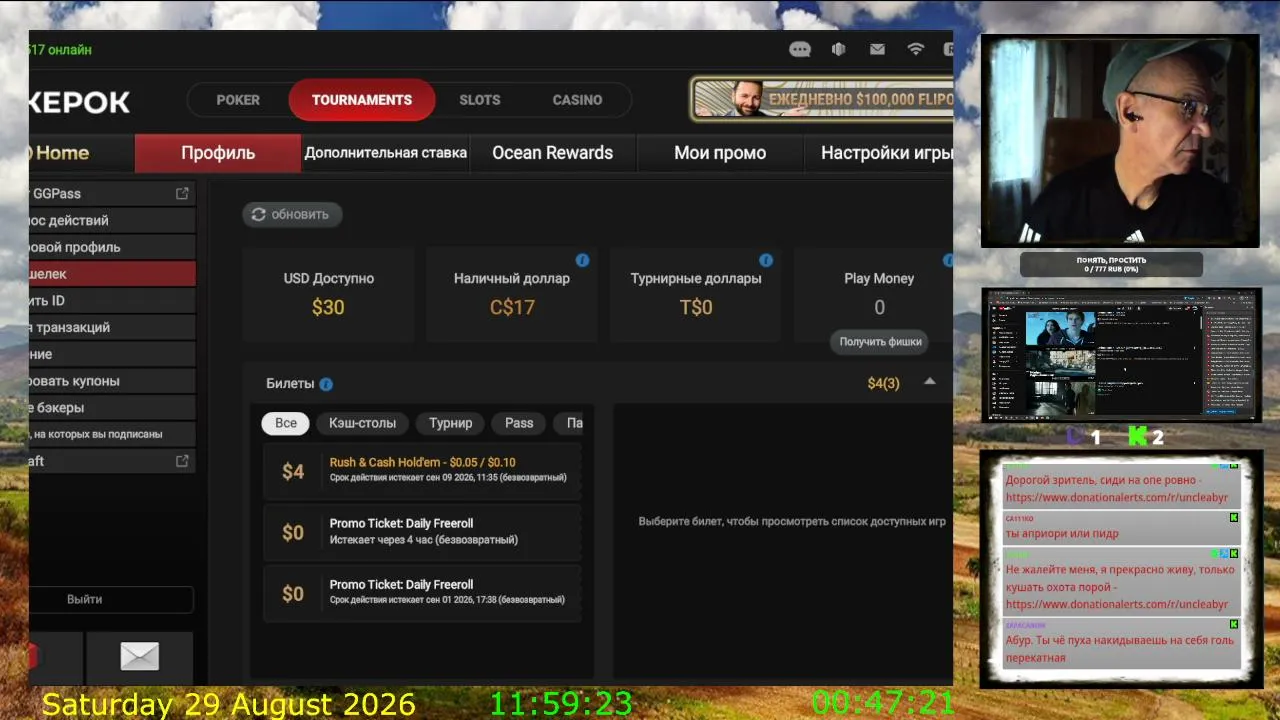The height and width of the screenshot is (720, 1280).
Task: Filter tickets by Кэш-столы
Action: 362,423
